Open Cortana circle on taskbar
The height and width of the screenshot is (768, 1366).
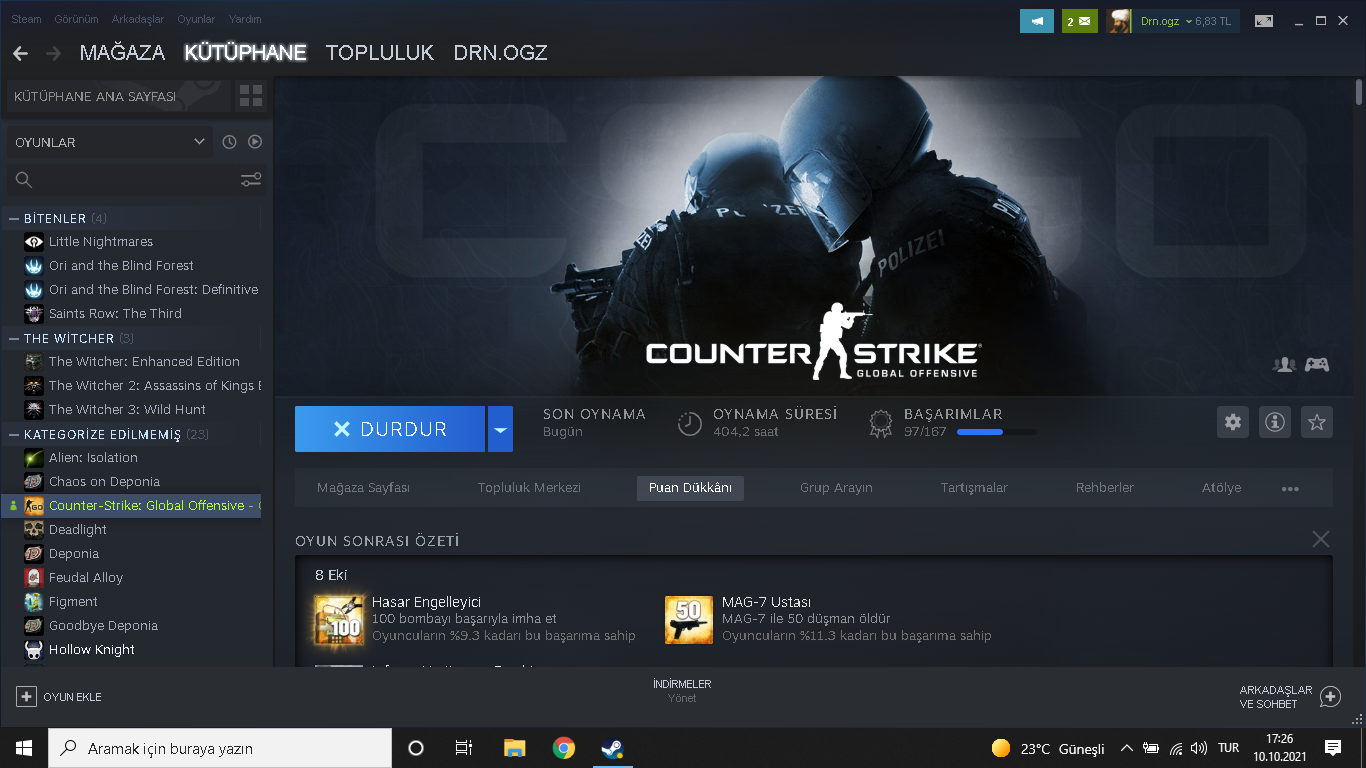[x=416, y=748]
